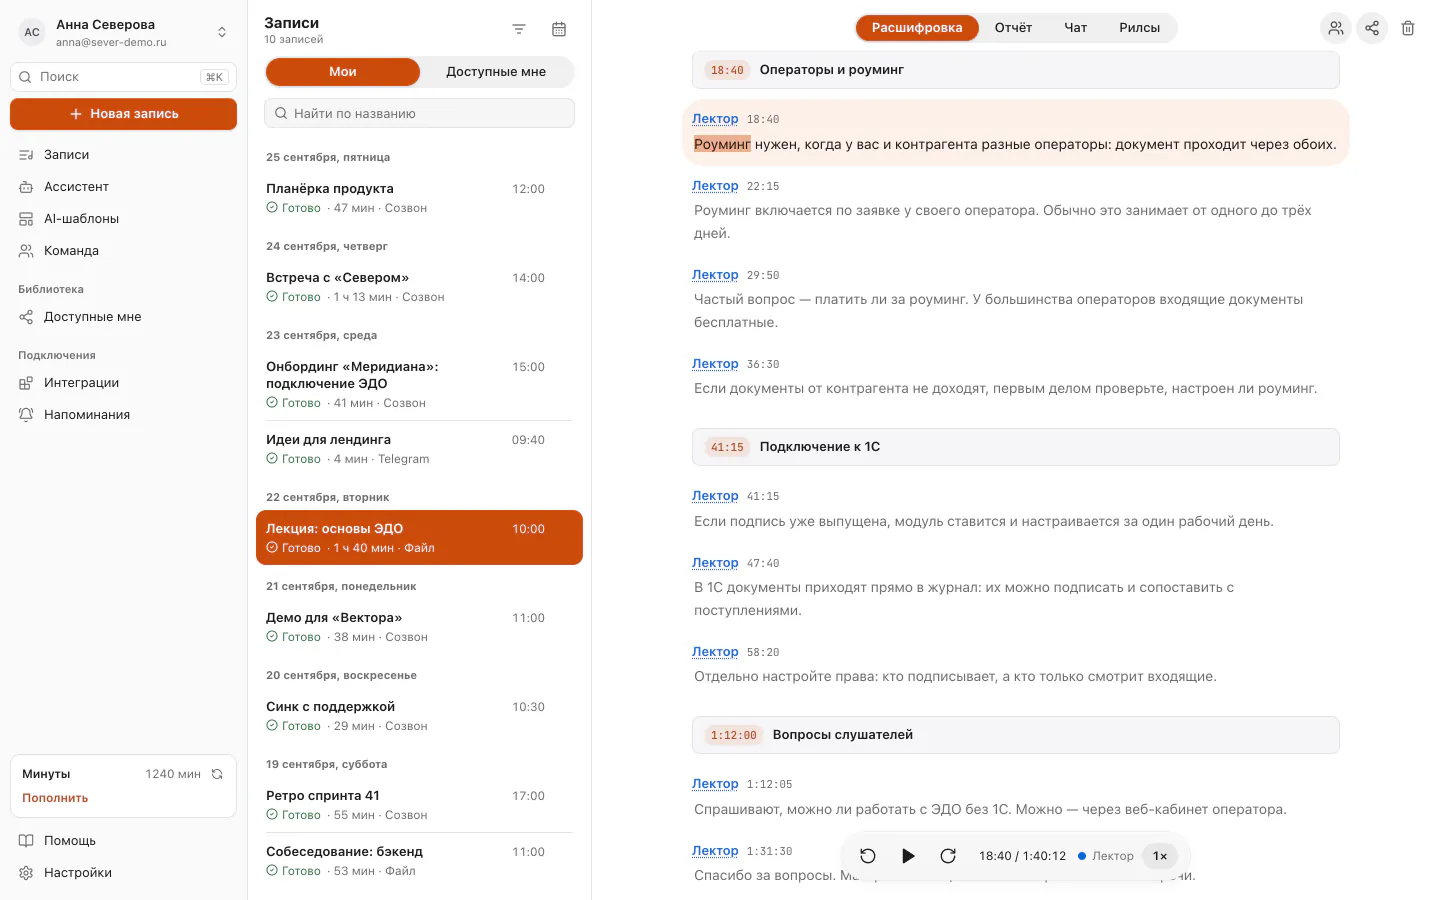Refresh minutes balance icon
The width and height of the screenshot is (1440, 900).
point(217,774)
